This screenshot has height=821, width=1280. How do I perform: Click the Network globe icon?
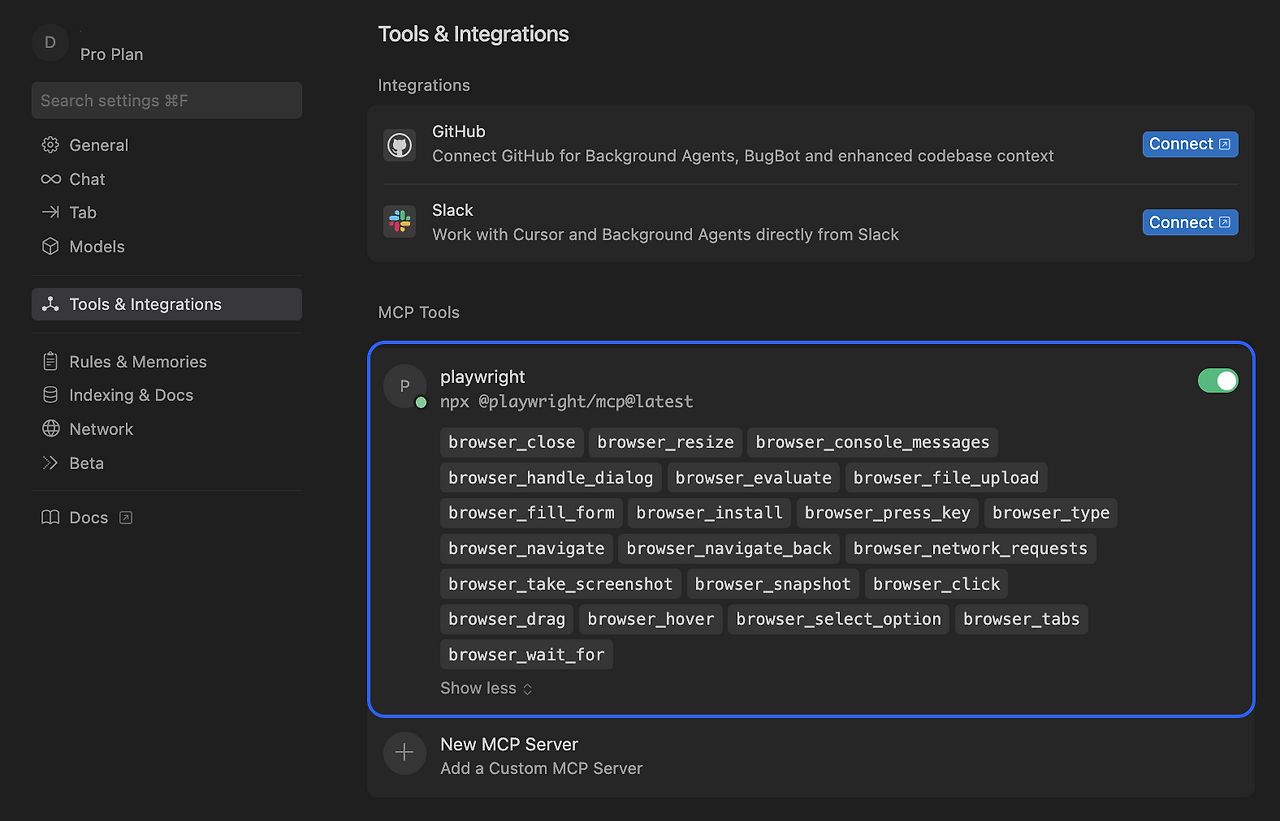point(50,429)
